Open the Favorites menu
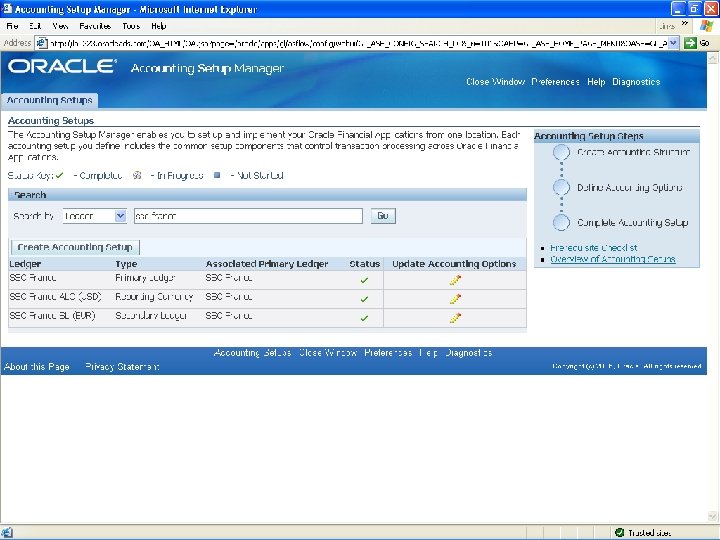Screen dimensions: 720x540 pyautogui.click(x=95, y=26)
